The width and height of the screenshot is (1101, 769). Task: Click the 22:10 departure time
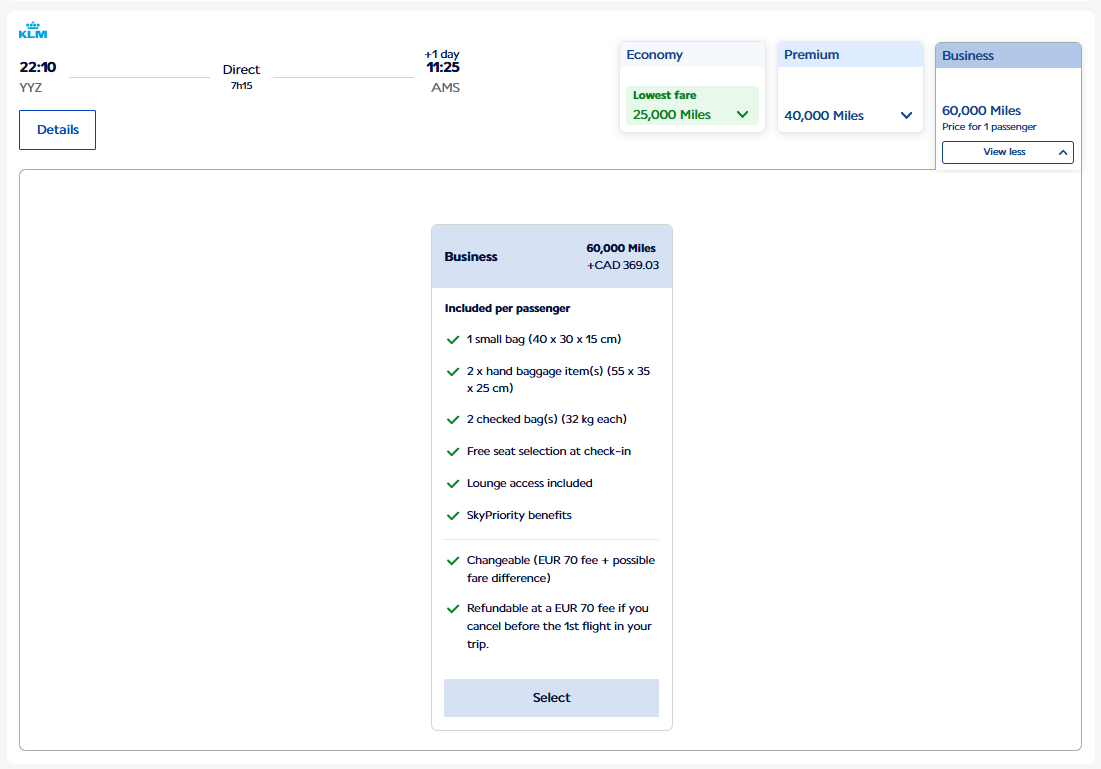tap(38, 68)
